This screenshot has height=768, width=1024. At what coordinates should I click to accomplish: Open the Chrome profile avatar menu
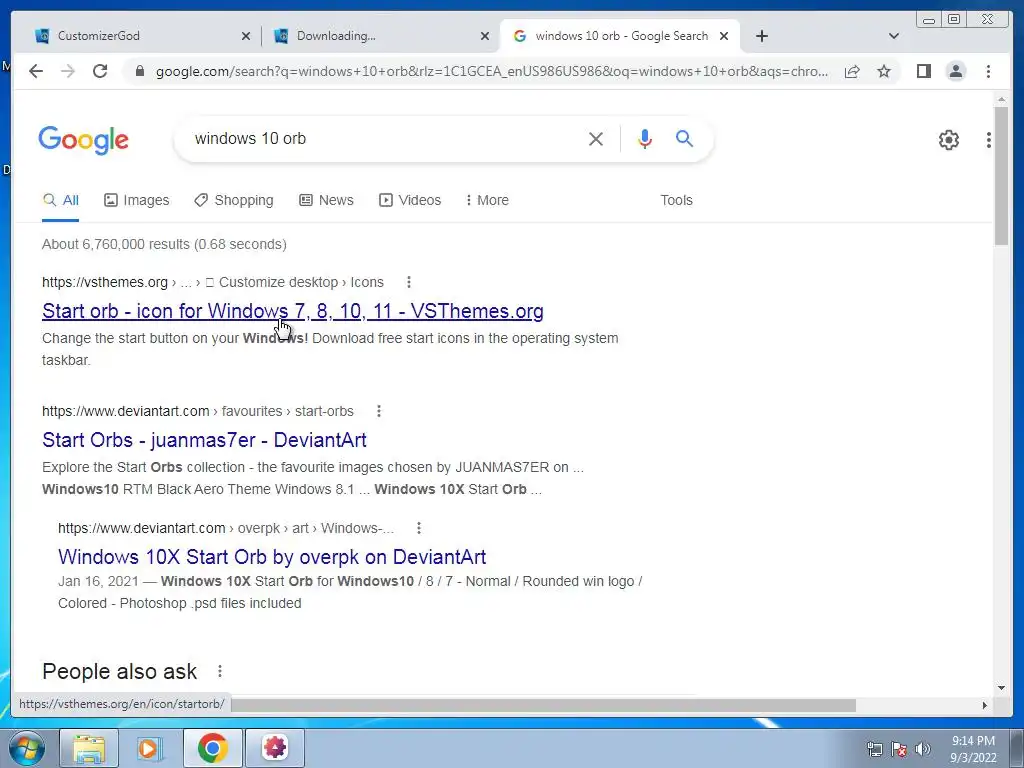[x=956, y=71]
